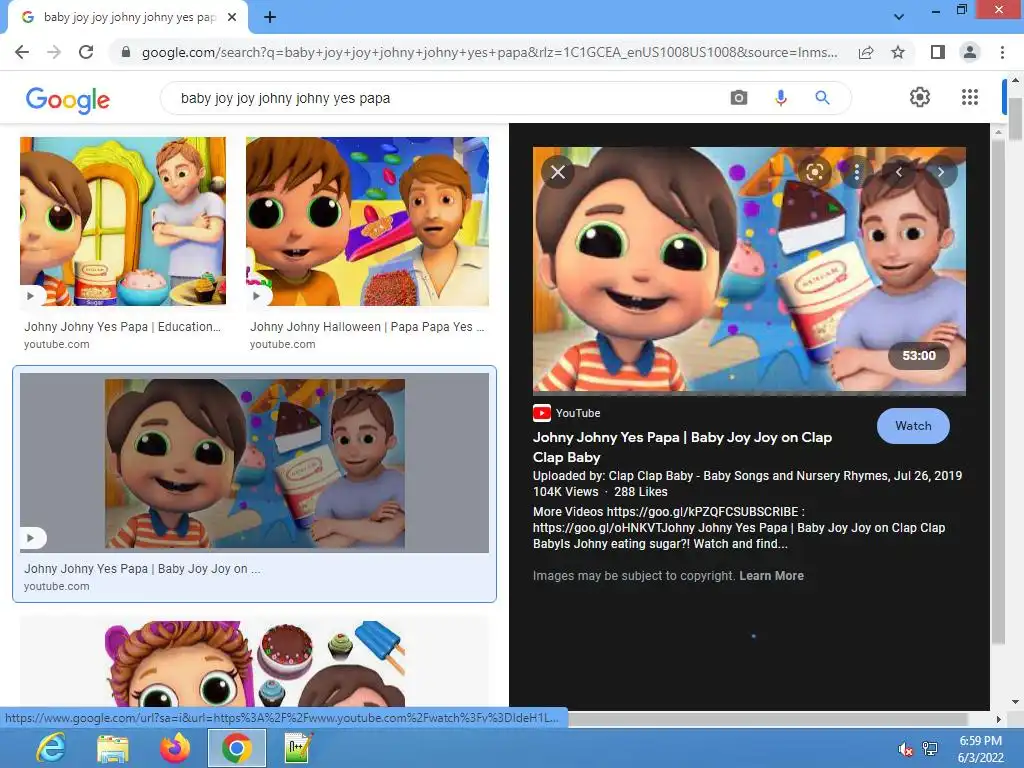Close the image preview panel with X
Screen dimensions: 1024x768
[558, 172]
